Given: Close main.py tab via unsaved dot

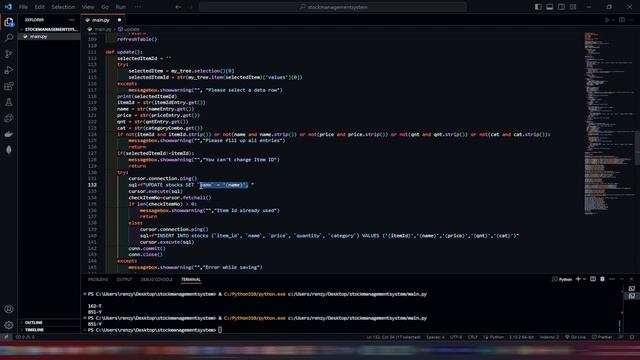Looking at the screenshot, I should [x=120, y=20].
